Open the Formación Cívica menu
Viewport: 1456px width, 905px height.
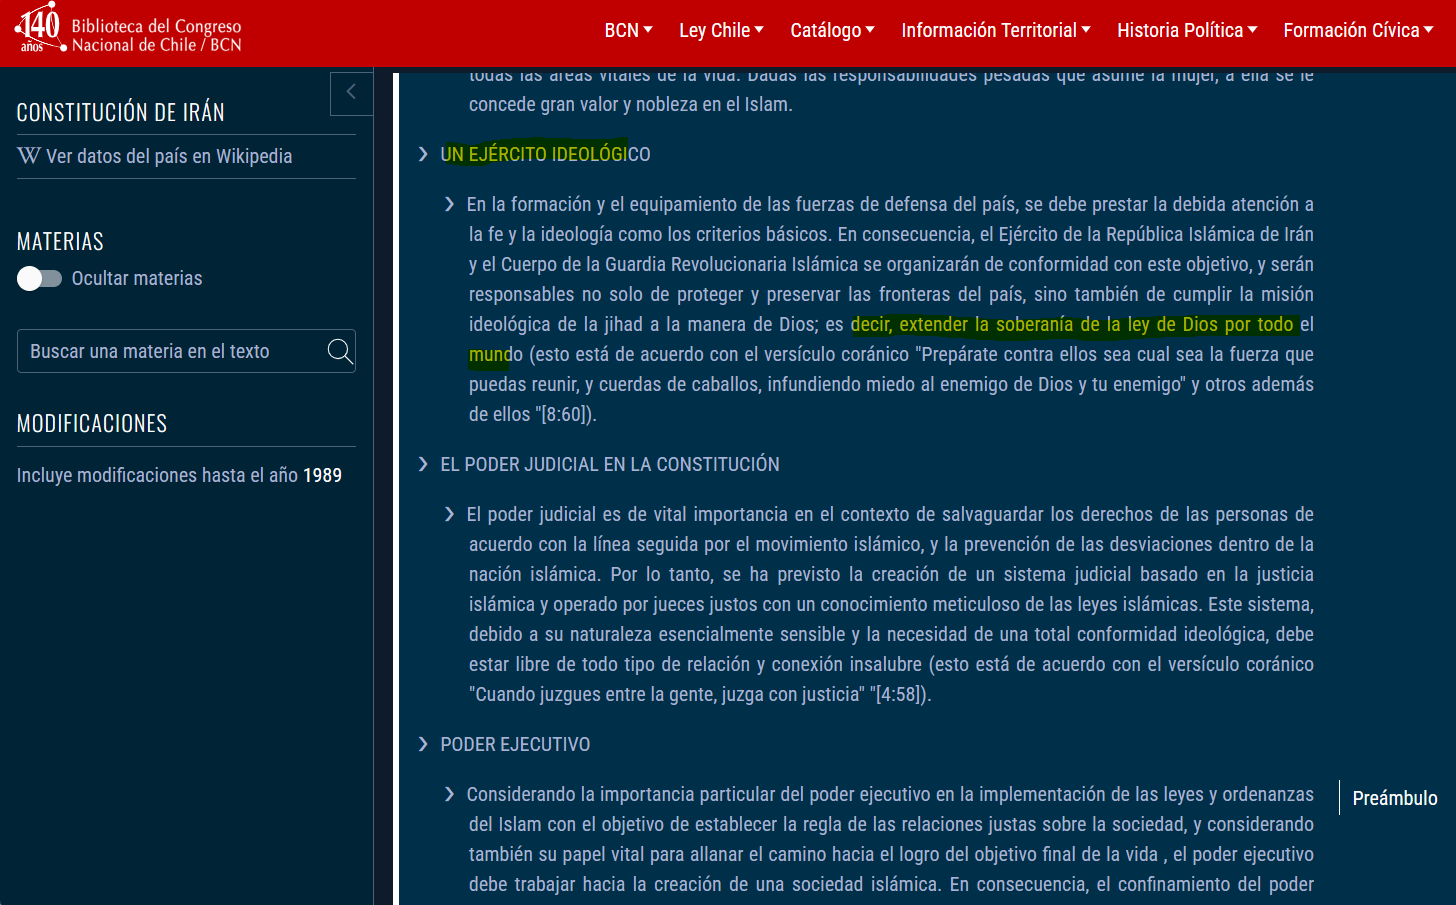(1358, 30)
